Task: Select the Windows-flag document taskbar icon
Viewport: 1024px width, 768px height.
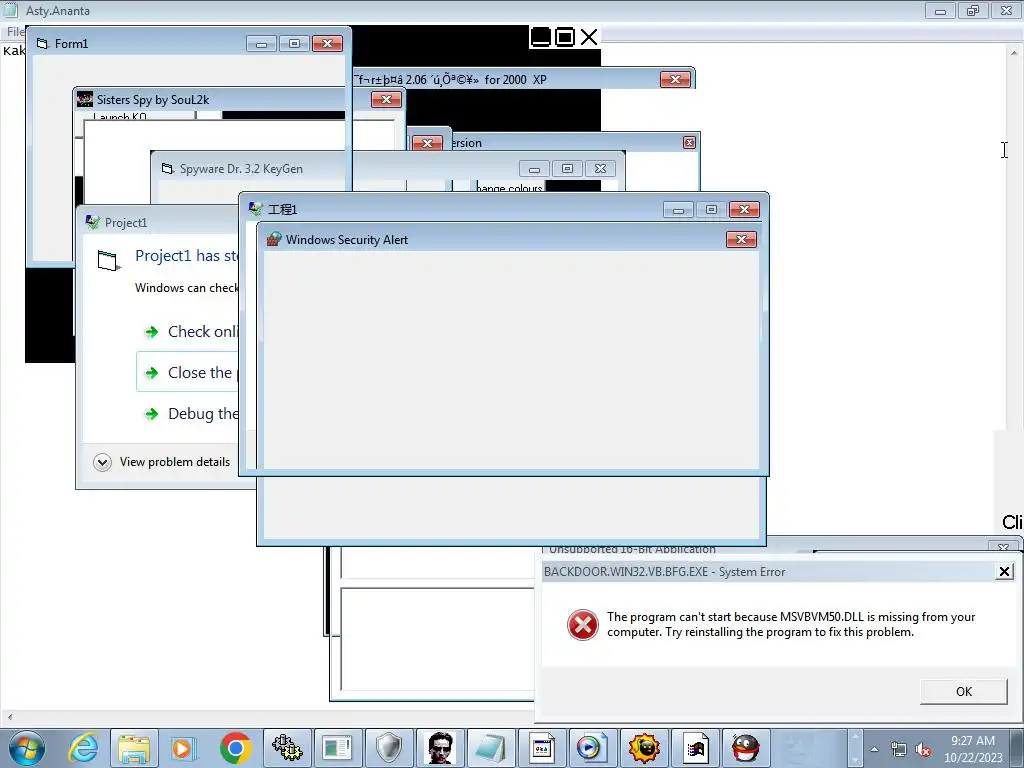Action: click(x=695, y=748)
